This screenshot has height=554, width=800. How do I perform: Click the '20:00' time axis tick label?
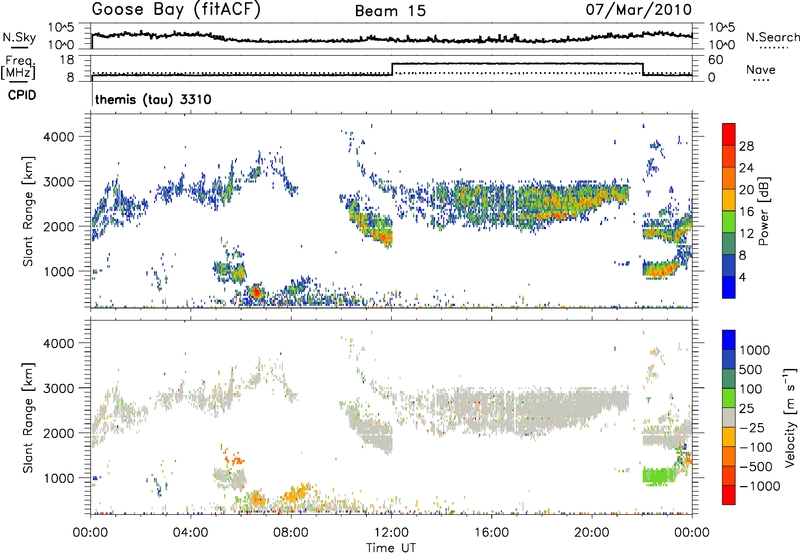click(591, 533)
